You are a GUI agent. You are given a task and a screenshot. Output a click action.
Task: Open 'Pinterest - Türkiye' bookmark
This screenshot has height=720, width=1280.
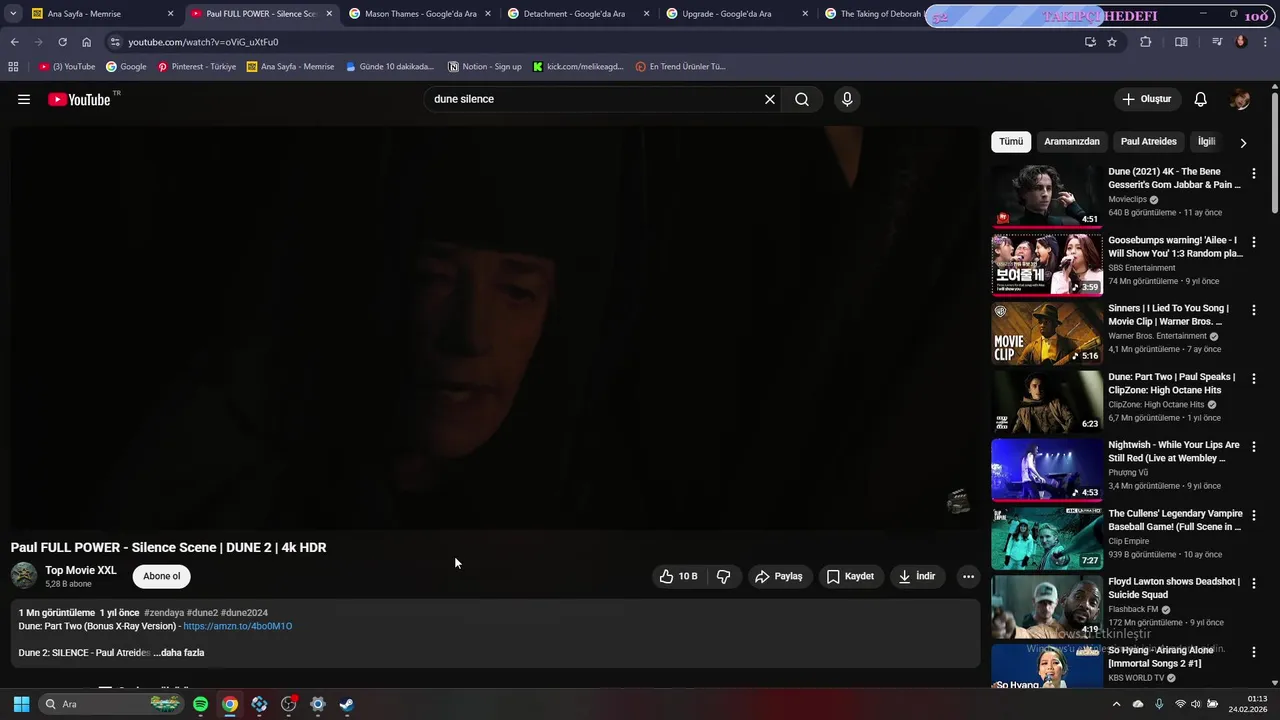[x=197, y=66]
